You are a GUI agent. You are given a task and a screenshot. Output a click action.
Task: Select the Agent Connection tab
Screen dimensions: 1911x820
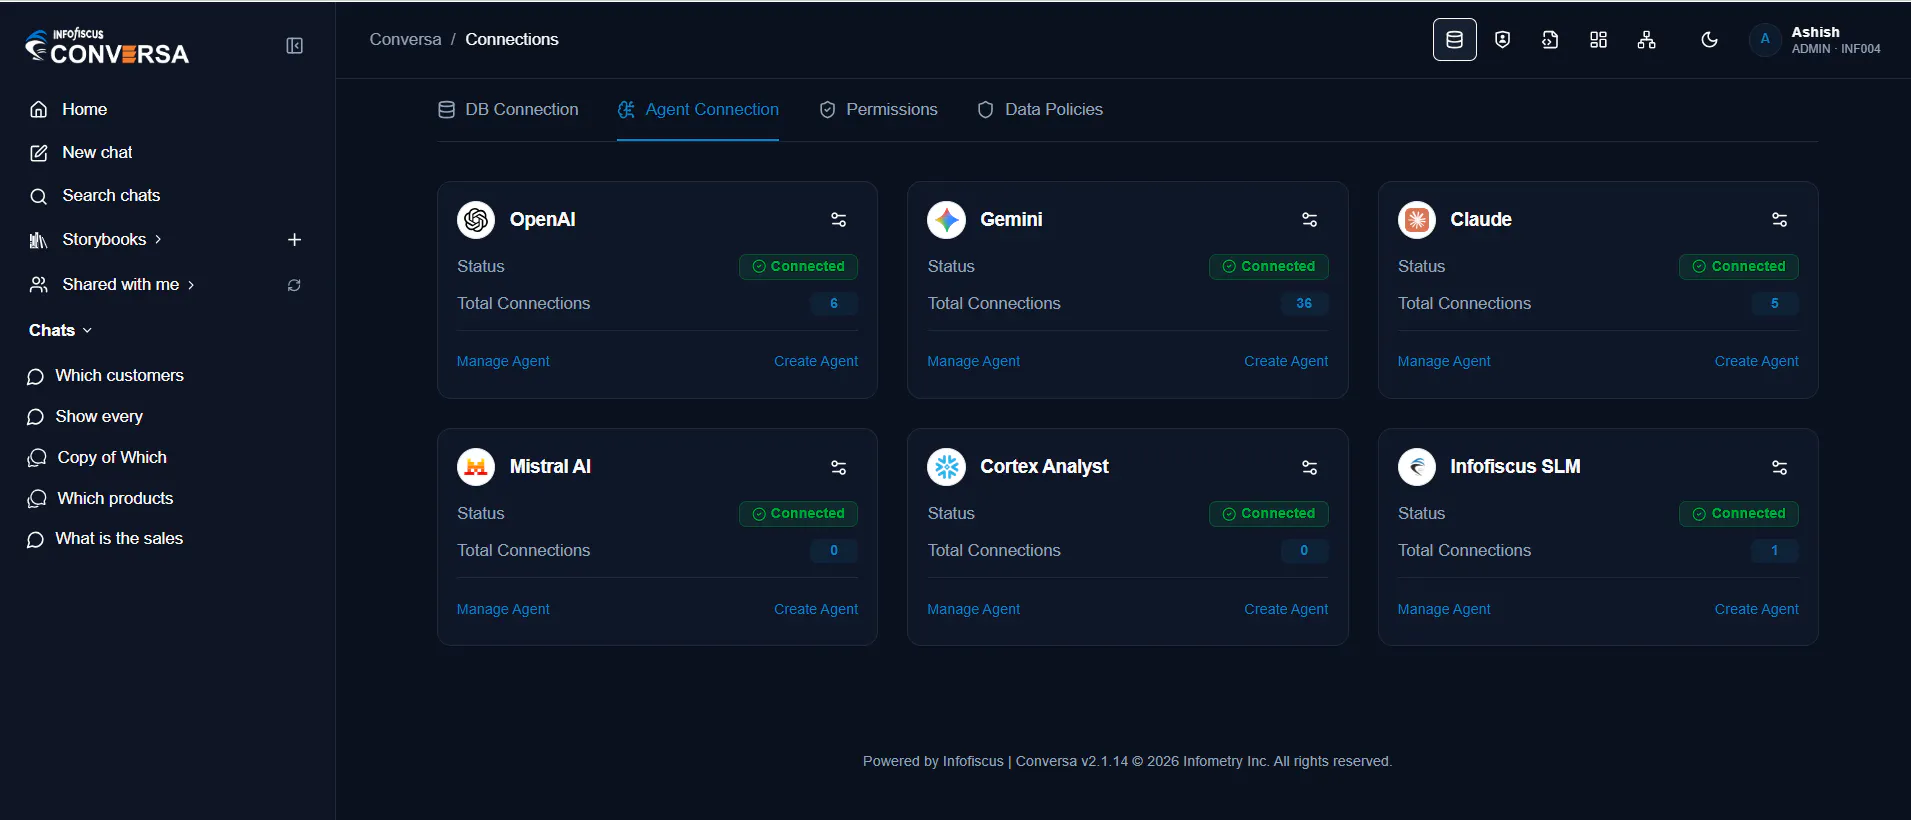click(x=698, y=110)
